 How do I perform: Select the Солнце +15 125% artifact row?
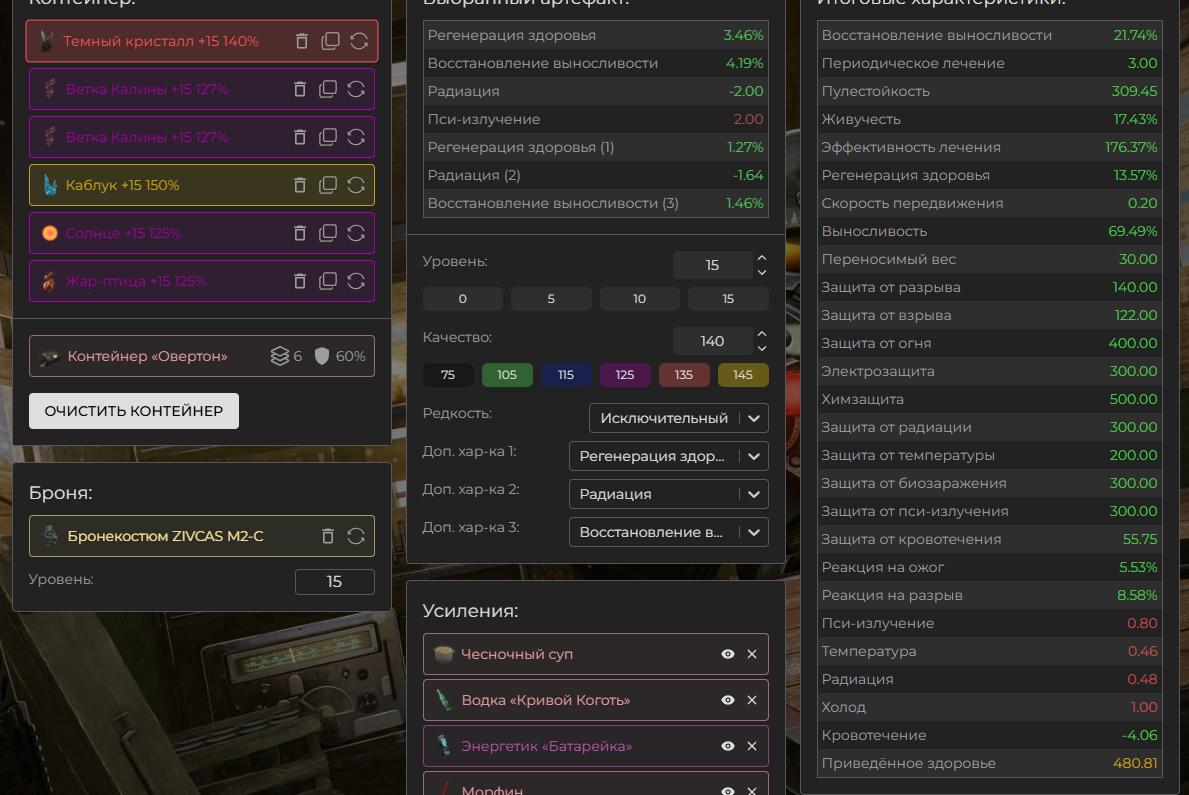click(x=202, y=233)
